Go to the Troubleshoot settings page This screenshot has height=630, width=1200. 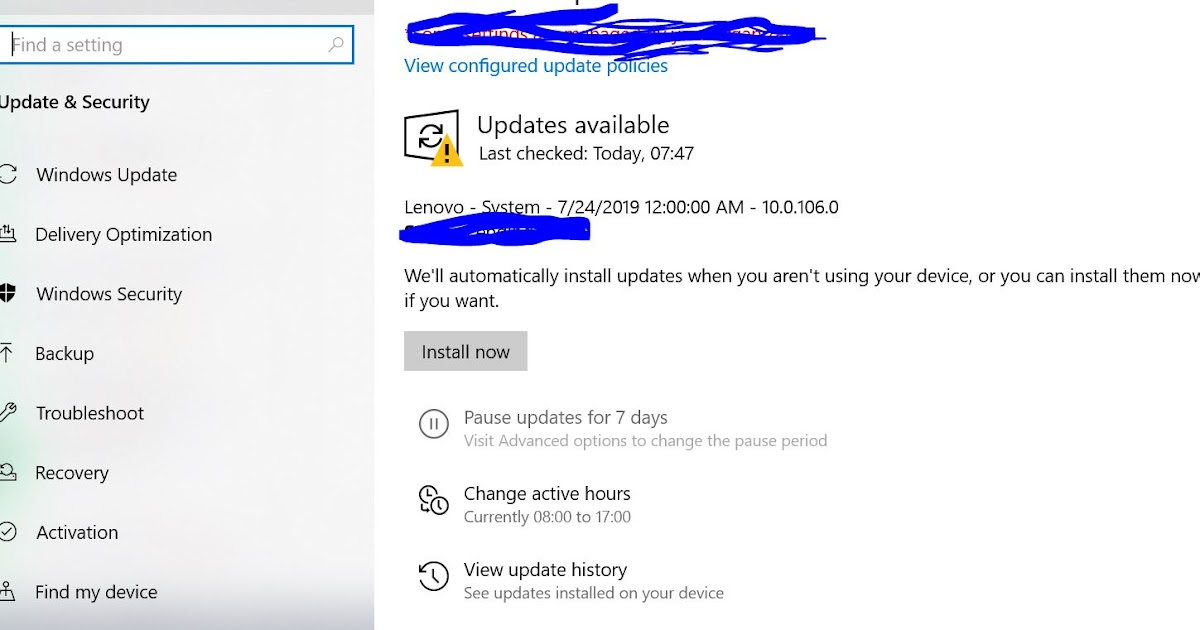[x=90, y=413]
